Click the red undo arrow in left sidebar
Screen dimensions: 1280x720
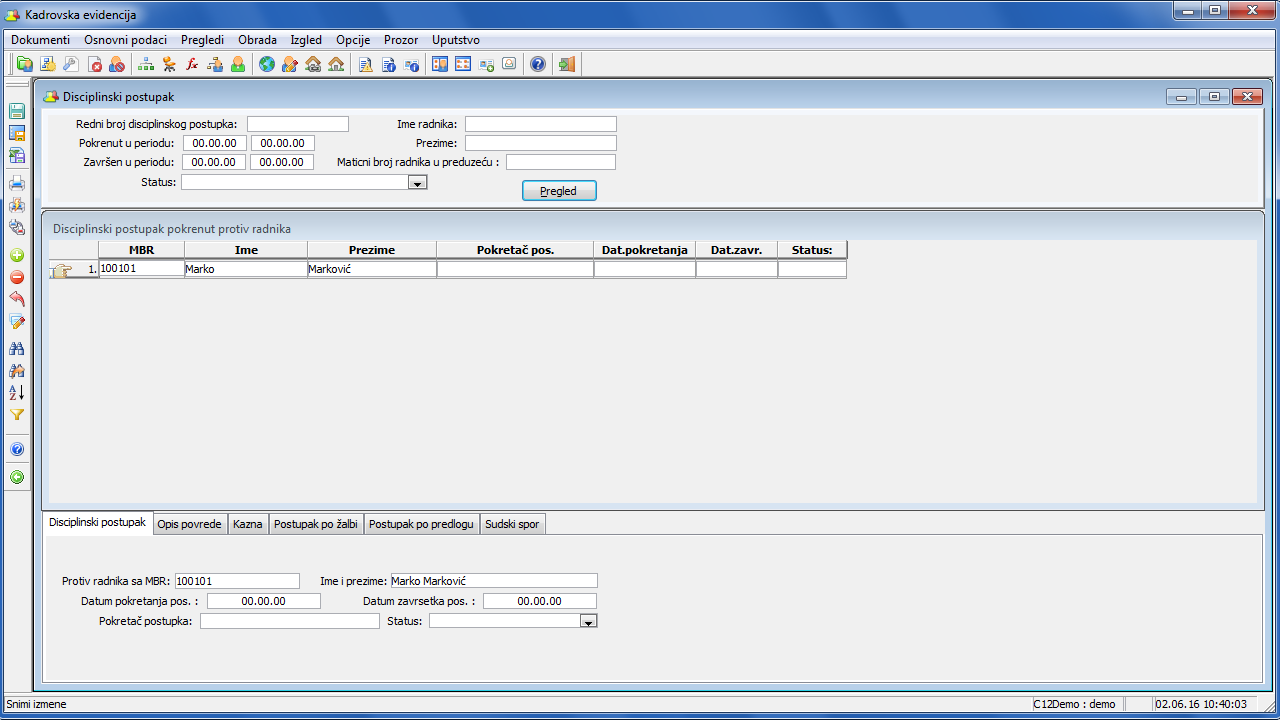(x=17, y=299)
